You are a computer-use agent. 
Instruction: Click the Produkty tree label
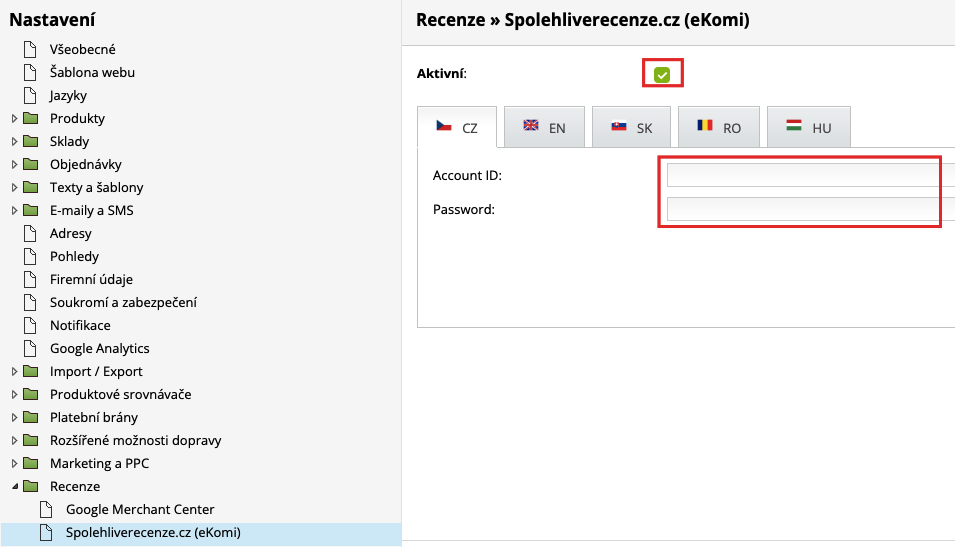point(77,118)
